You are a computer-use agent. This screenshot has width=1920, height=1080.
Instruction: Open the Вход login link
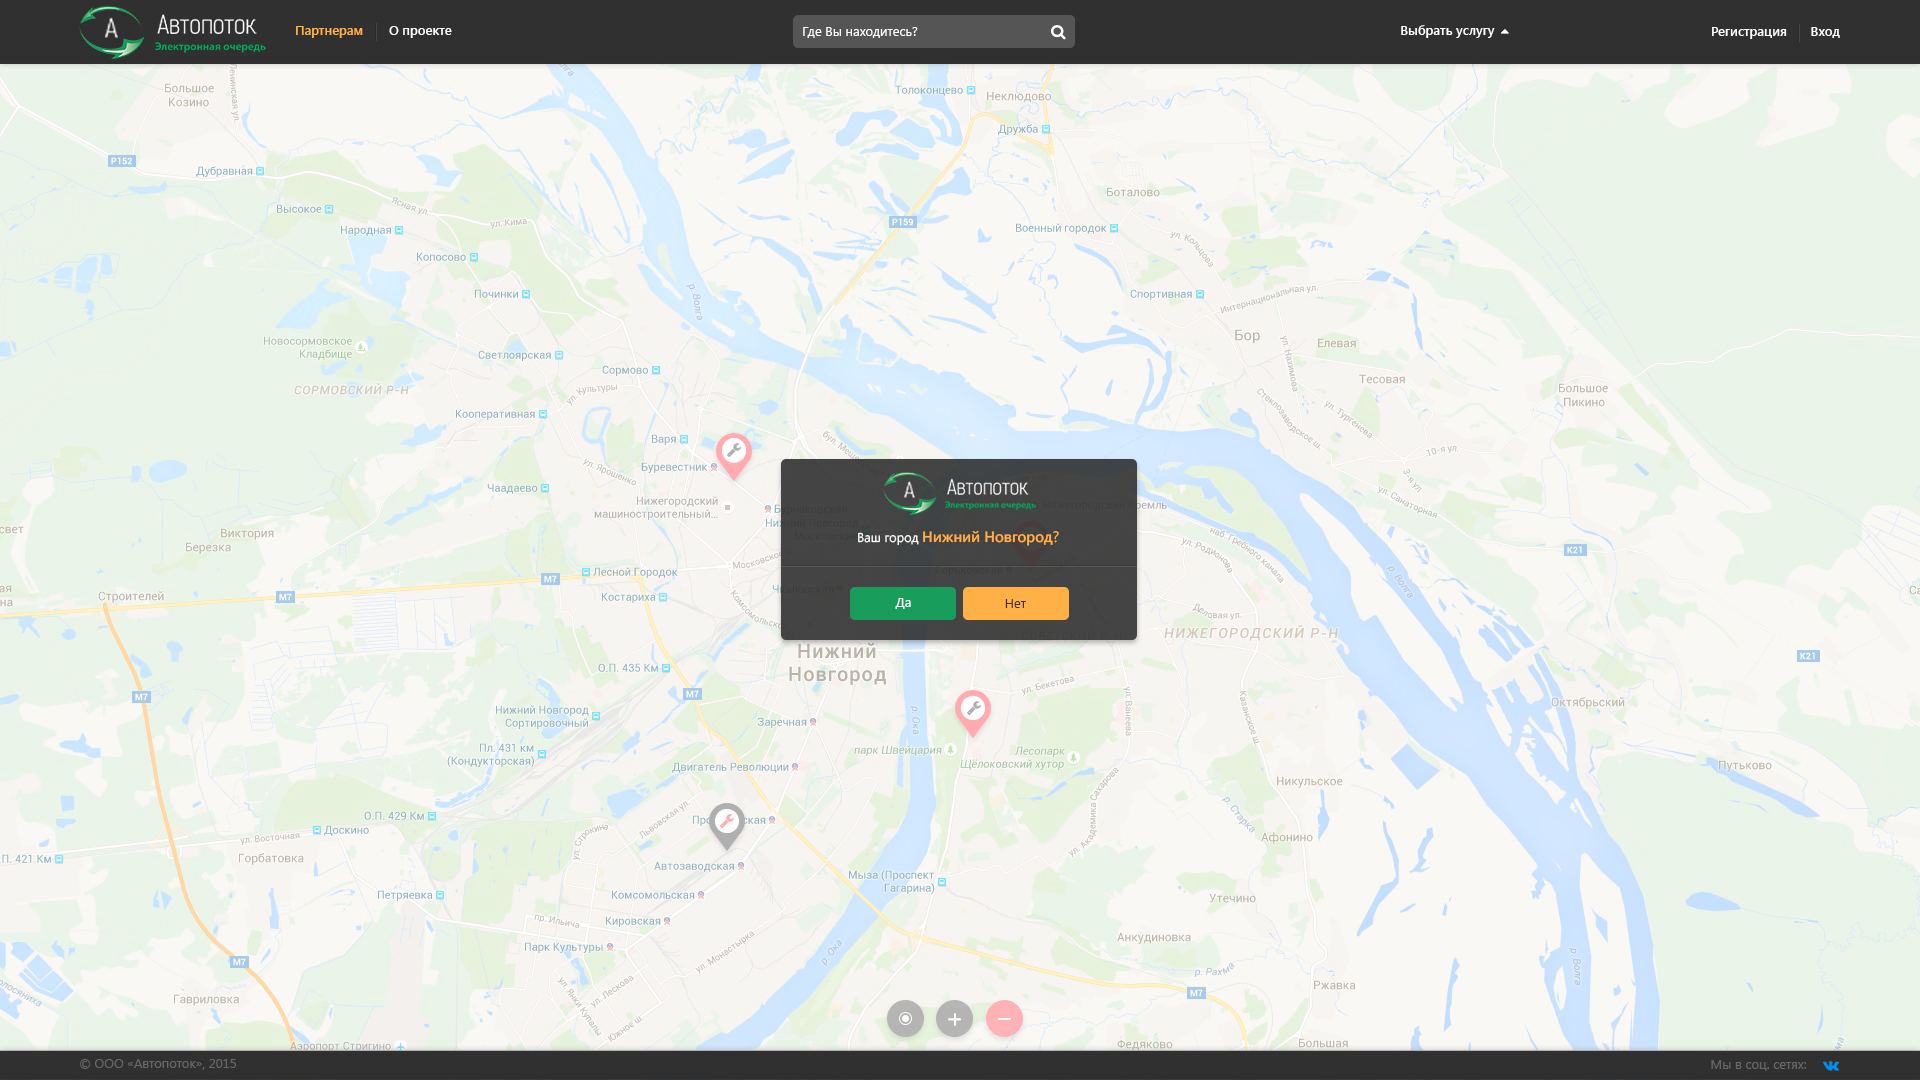[x=1825, y=32]
